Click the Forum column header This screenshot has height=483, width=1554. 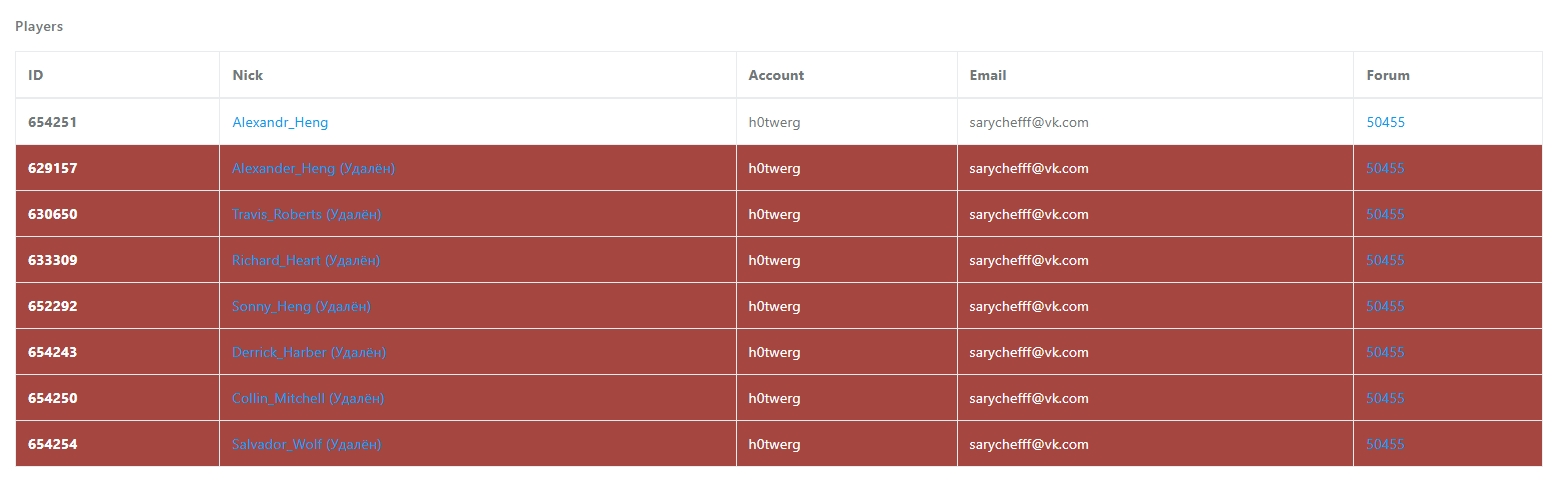[1388, 75]
